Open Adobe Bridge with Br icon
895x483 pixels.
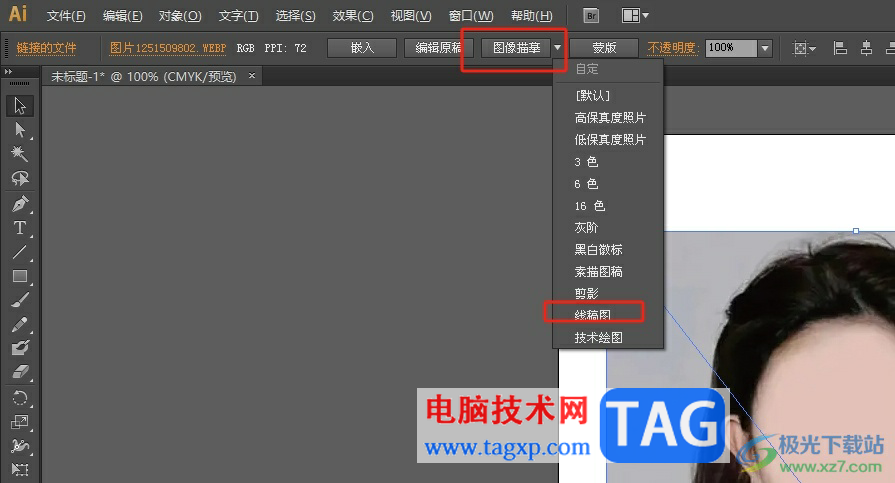[x=592, y=15]
